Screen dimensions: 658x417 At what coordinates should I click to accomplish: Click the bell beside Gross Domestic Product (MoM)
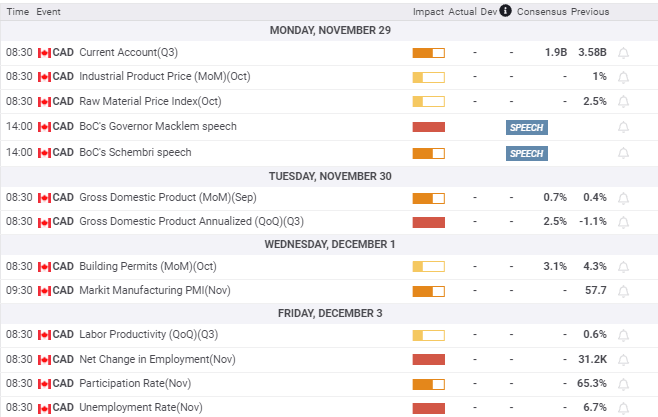(624, 197)
